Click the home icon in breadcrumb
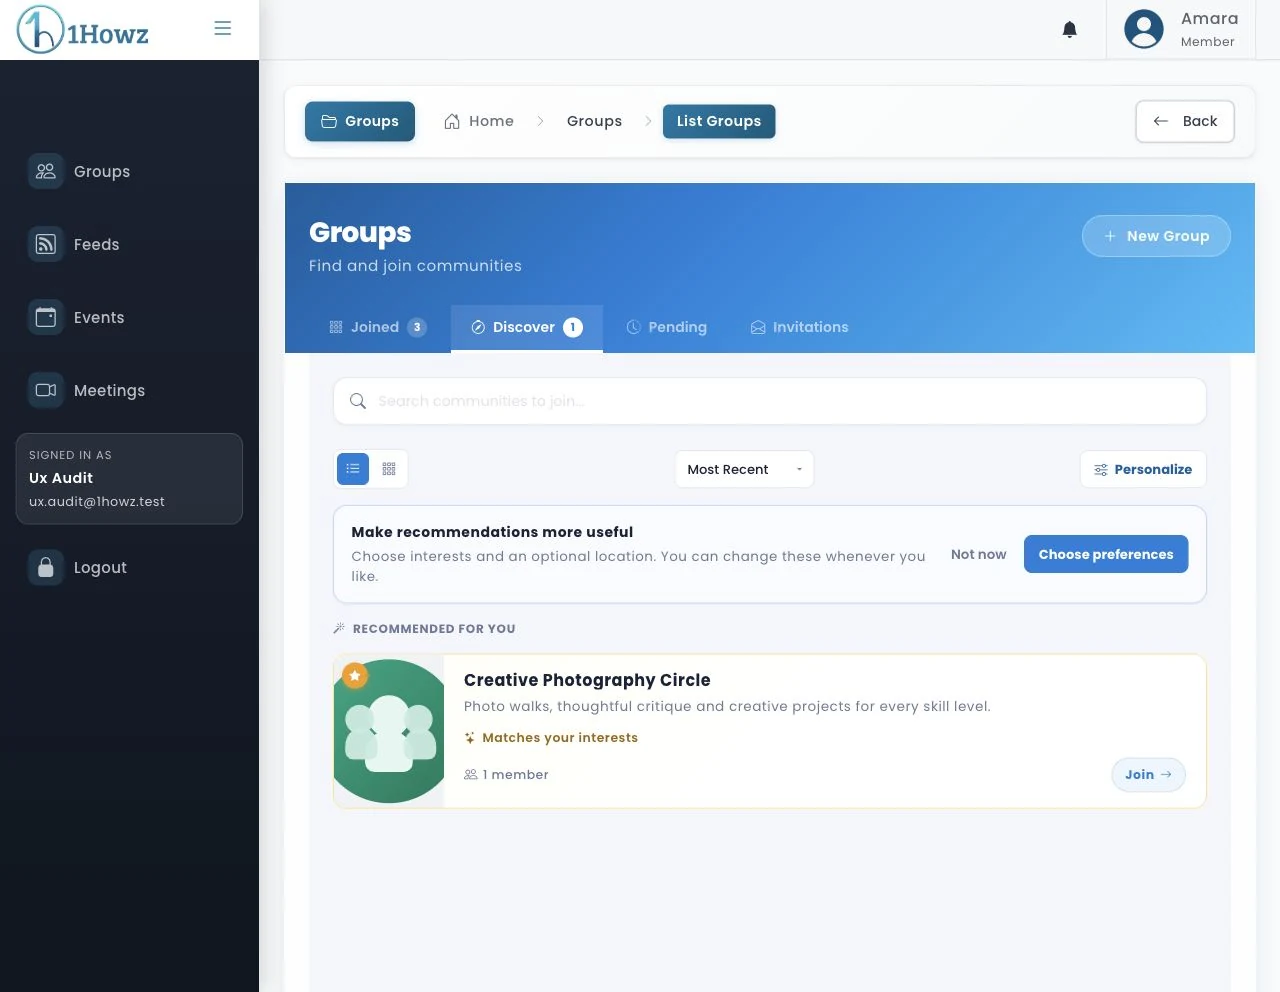 pos(452,121)
